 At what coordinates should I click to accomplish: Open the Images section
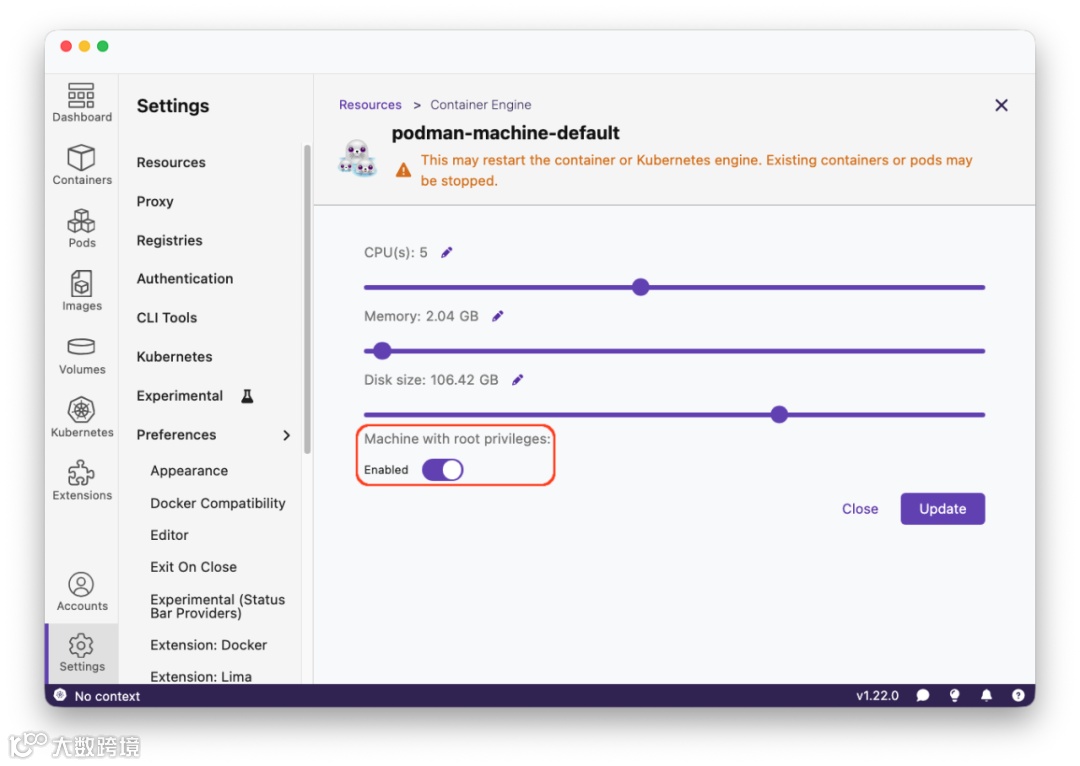[x=81, y=291]
